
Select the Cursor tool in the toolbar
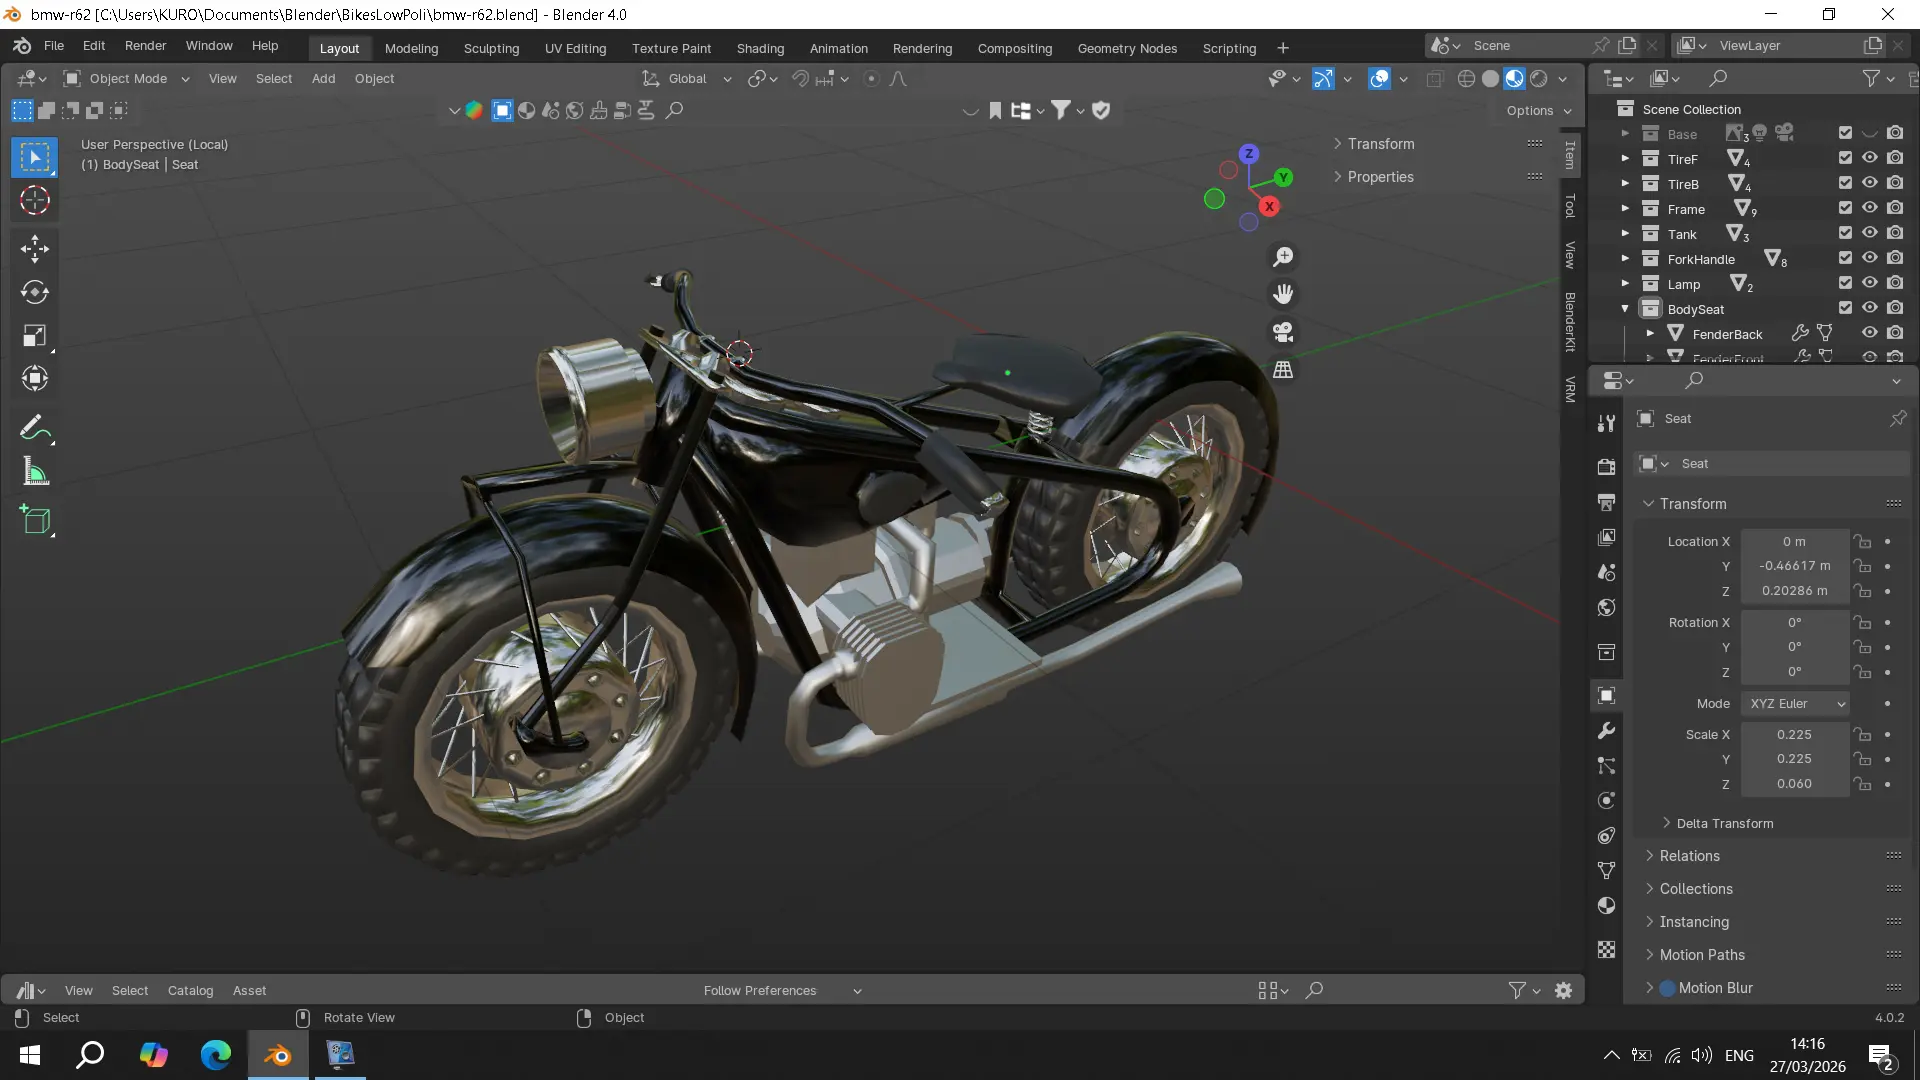coord(35,201)
